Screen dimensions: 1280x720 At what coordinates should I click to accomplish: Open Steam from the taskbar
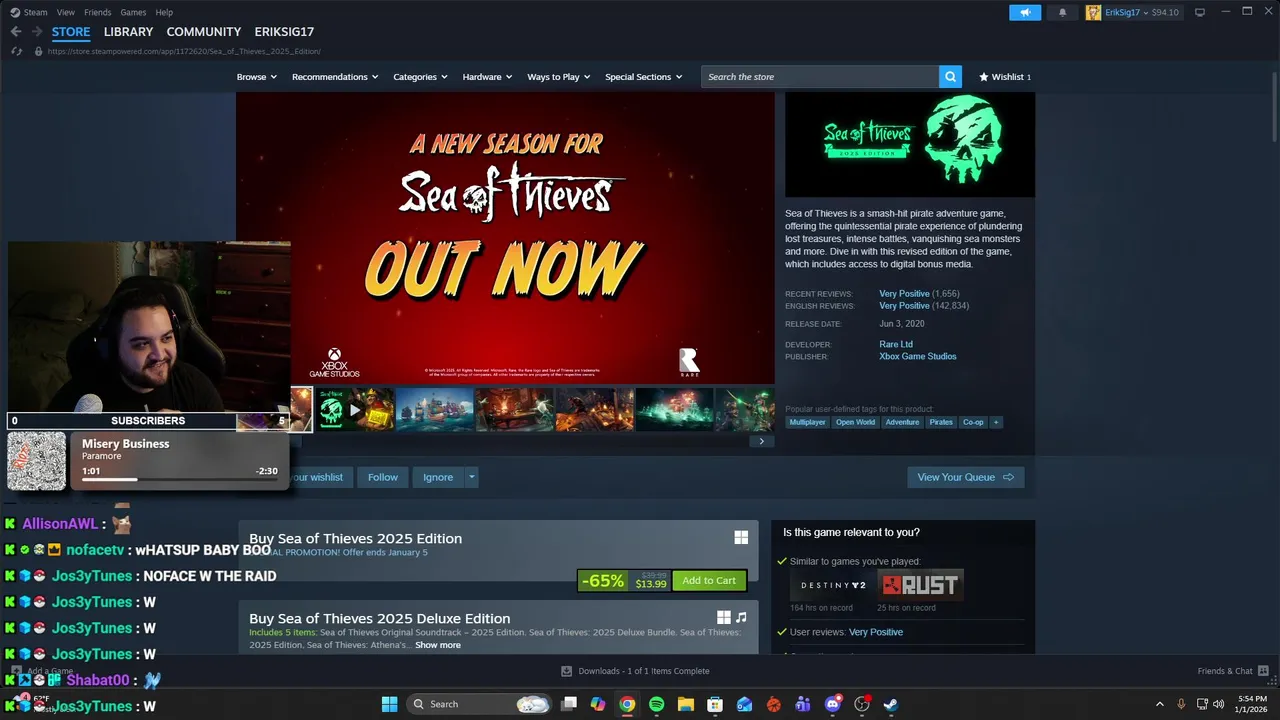(x=890, y=704)
